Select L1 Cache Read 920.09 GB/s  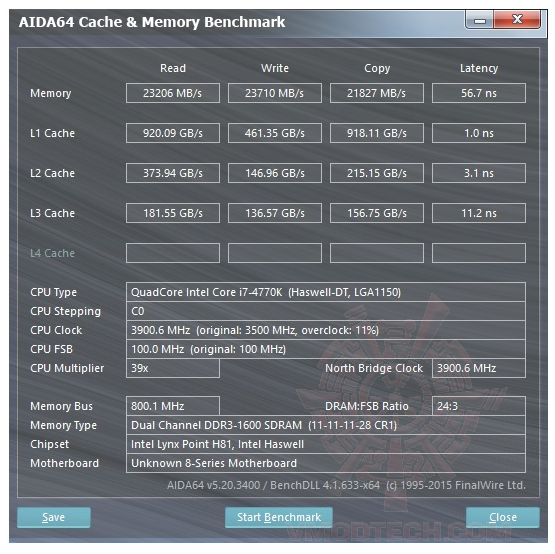pyautogui.click(x=173, y=133)
